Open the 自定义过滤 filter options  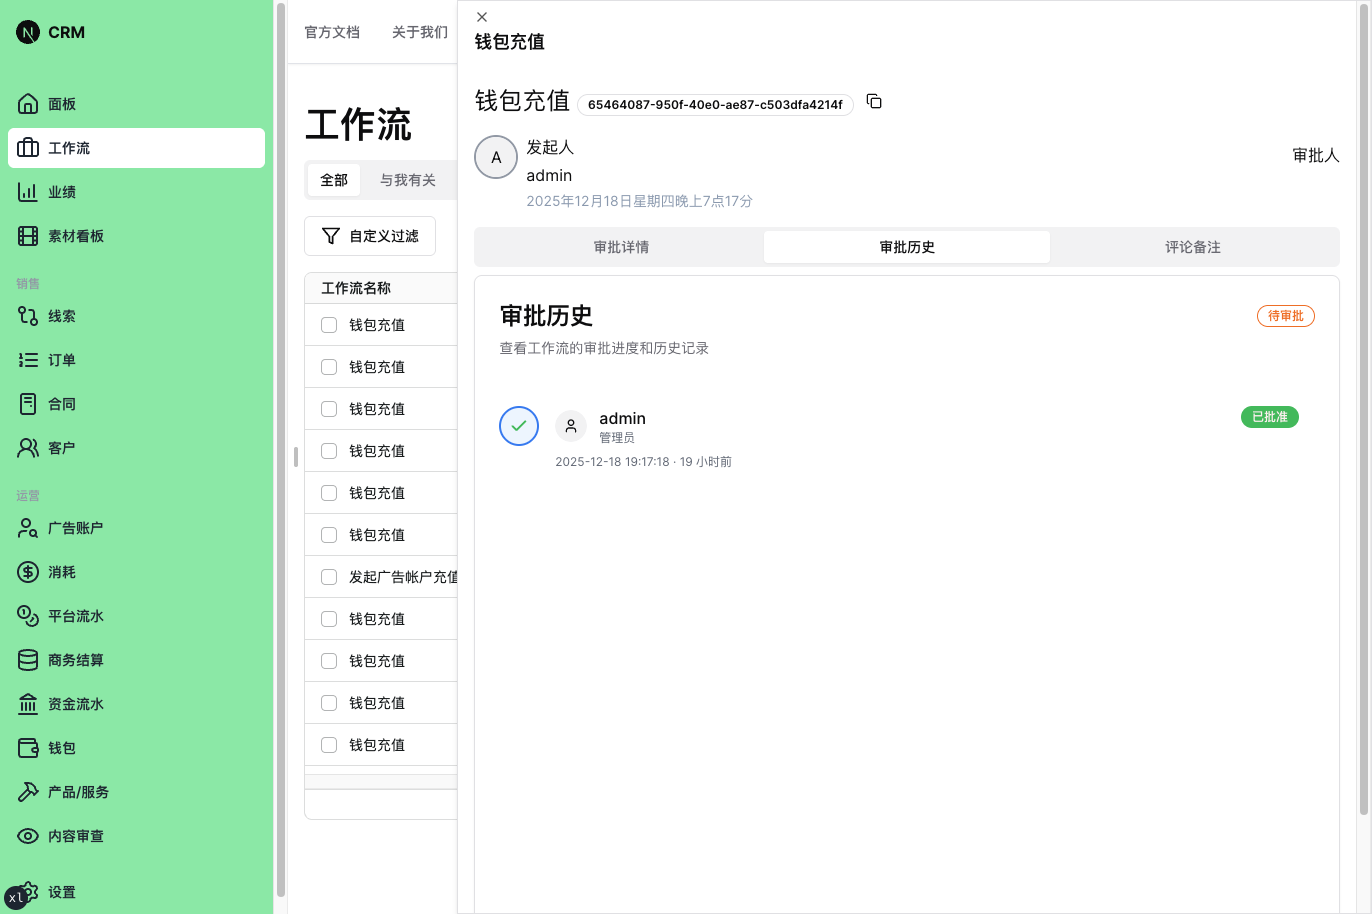point(369,236)
